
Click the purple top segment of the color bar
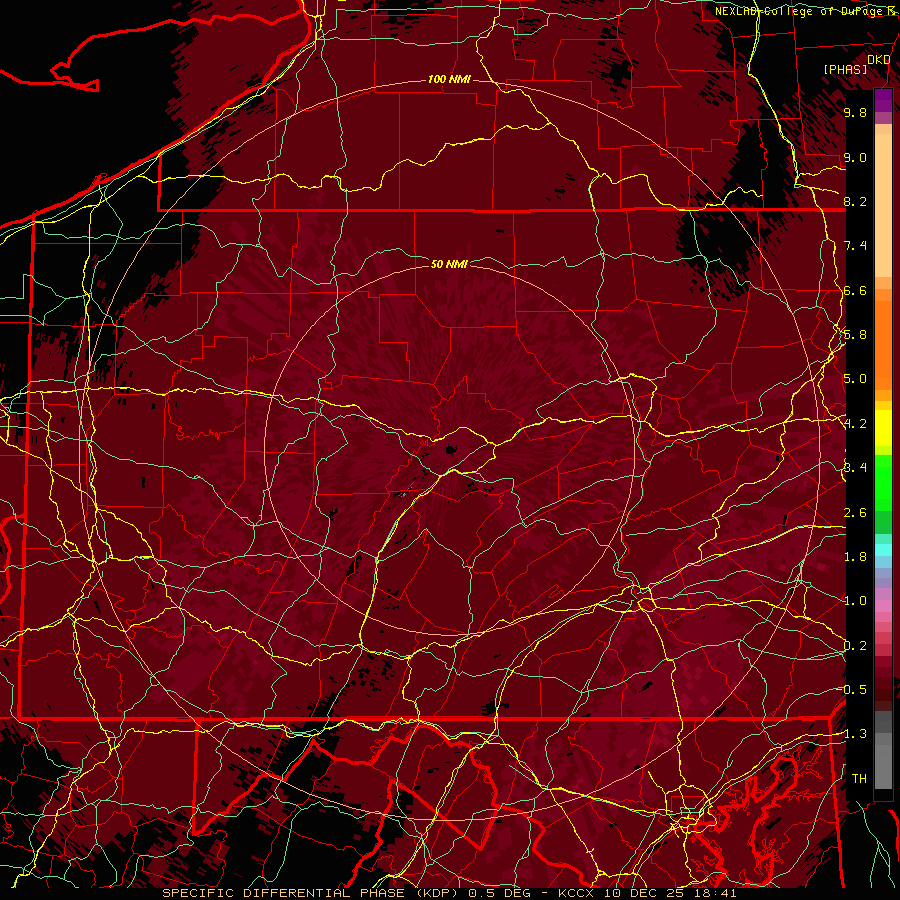pos(883,100)
